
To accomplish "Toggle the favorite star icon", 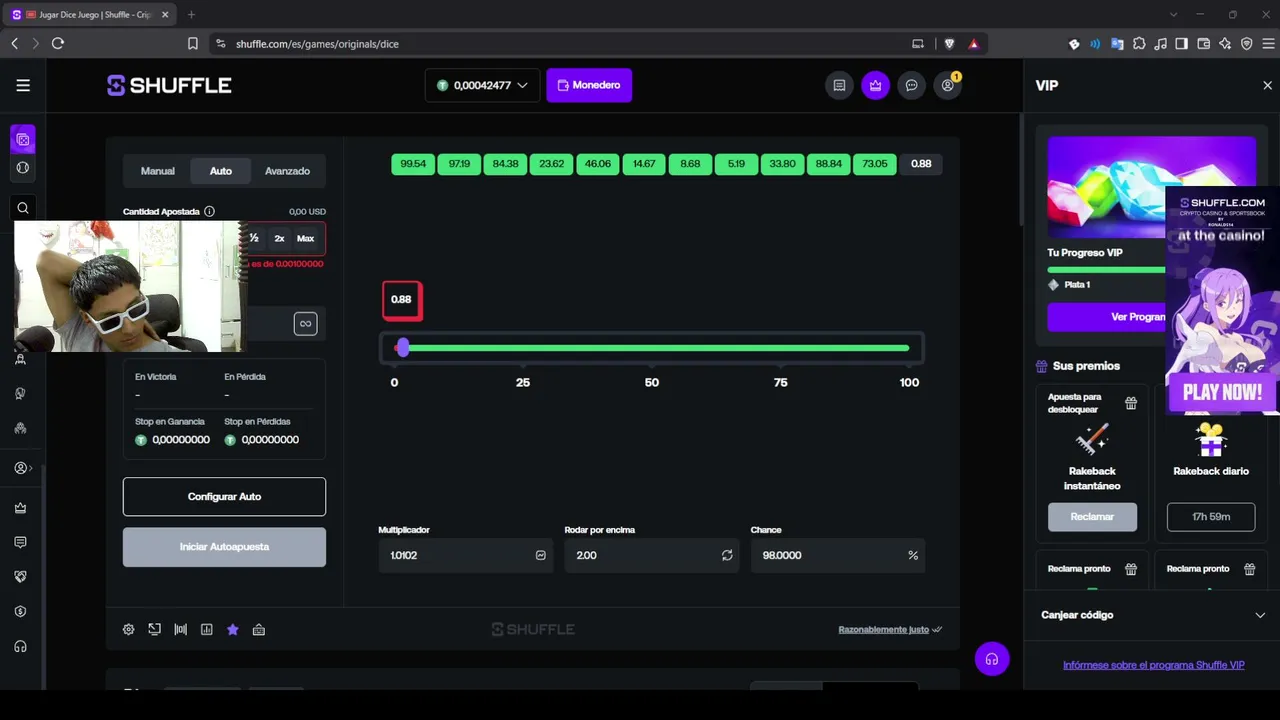I will coord(233,630).
